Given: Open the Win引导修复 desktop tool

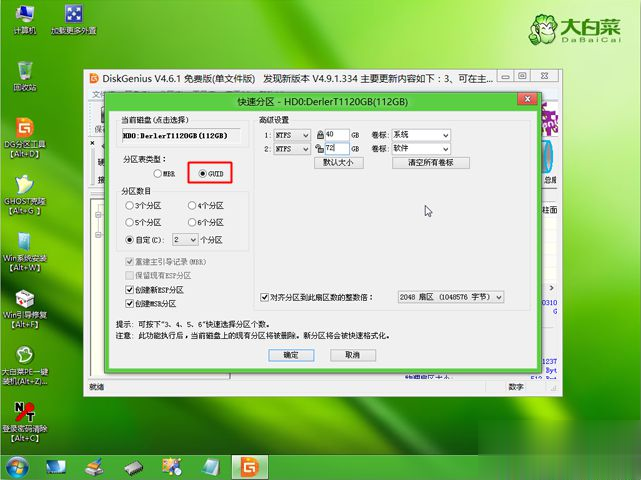Looking at the screenshot, I should tap(24, 301).
